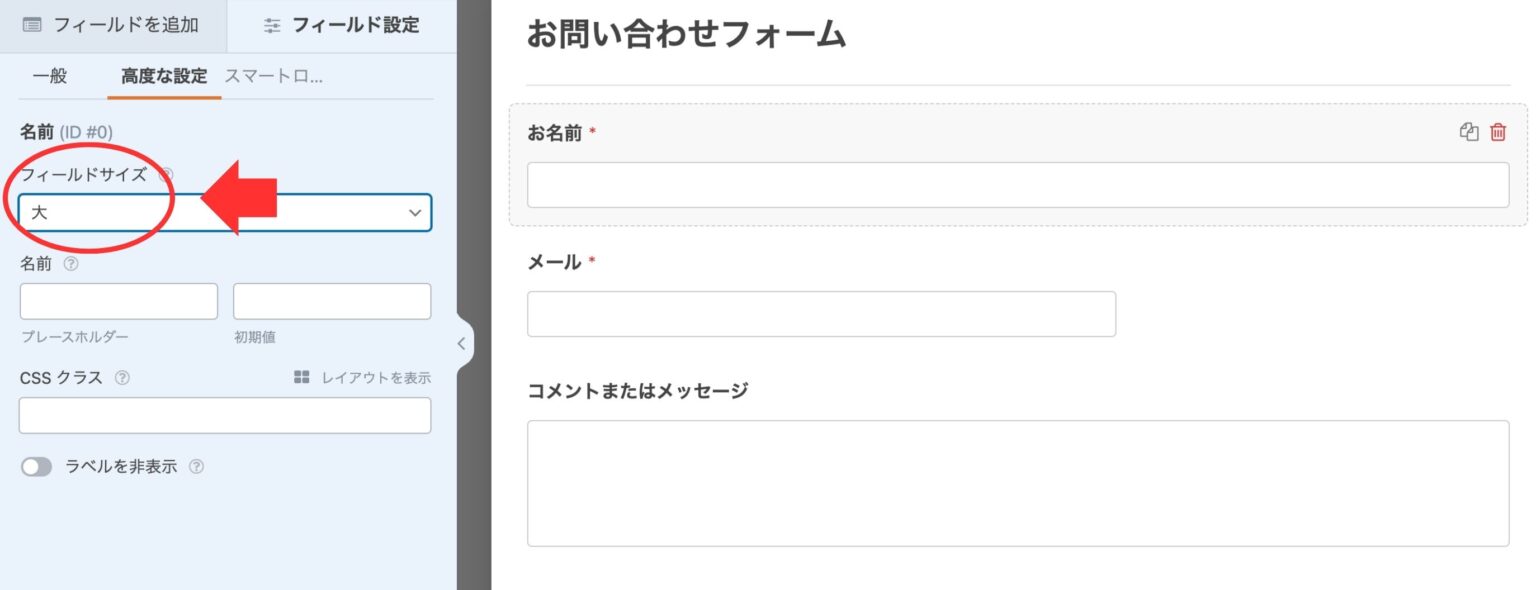Click the help icon next to ラベルを非表示

tap(198, 466)
